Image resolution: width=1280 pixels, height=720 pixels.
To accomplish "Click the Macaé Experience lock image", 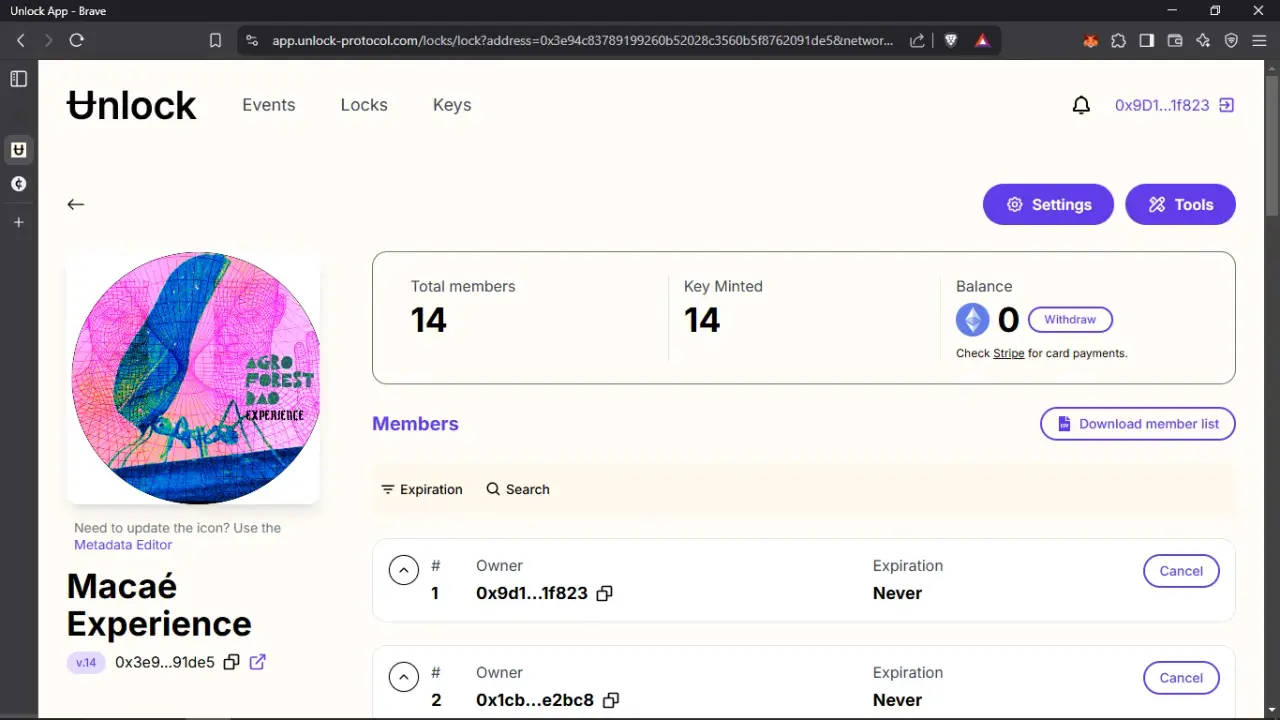I will tap(193, 378).
